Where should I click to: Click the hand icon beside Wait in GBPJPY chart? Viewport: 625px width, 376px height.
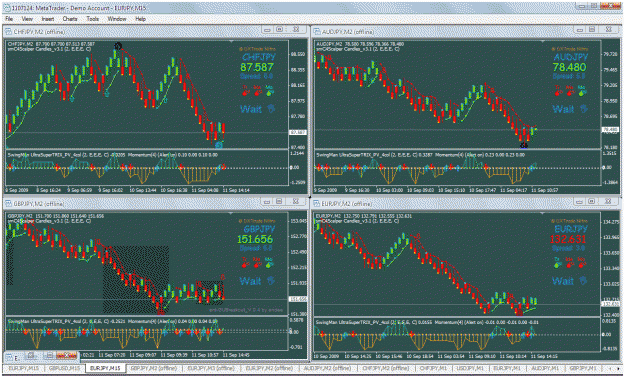[271, 281]
